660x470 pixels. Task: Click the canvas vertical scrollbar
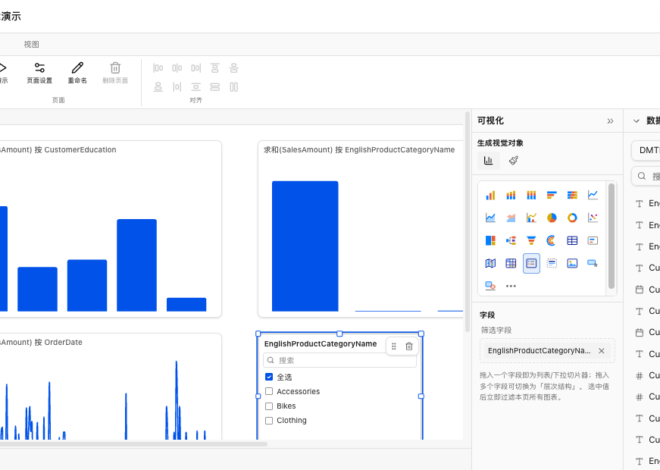pos(467,222)
